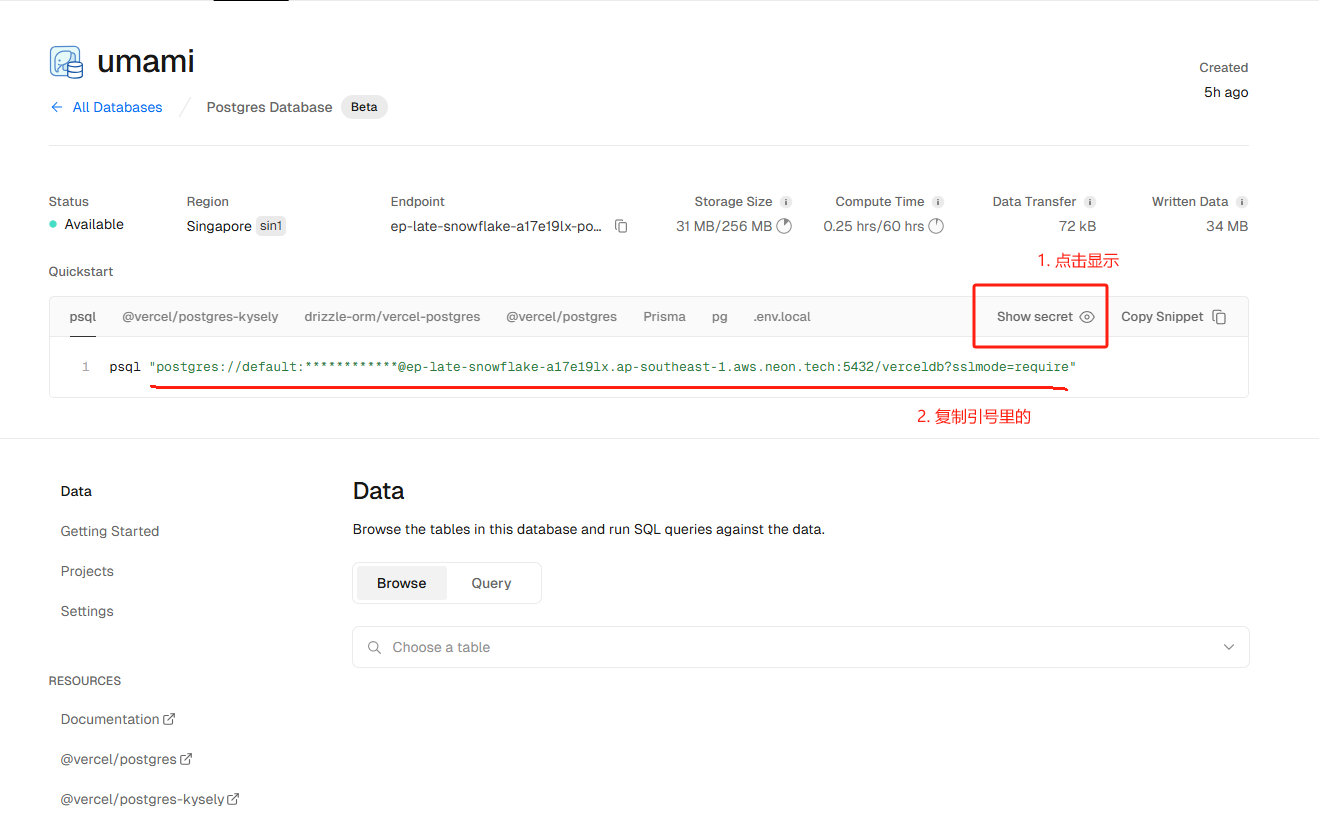Viewport: 1319px width, 832px height.
Task: Click the Postgres Database breadcrumb text
Action: click(x=269, y=107)
